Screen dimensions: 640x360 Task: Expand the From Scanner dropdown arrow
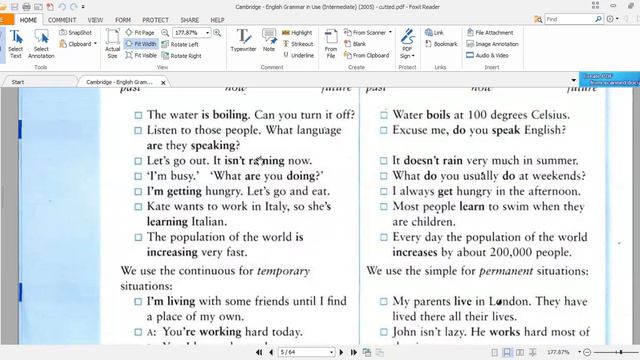pyautogui.click(x=390, y=32)
